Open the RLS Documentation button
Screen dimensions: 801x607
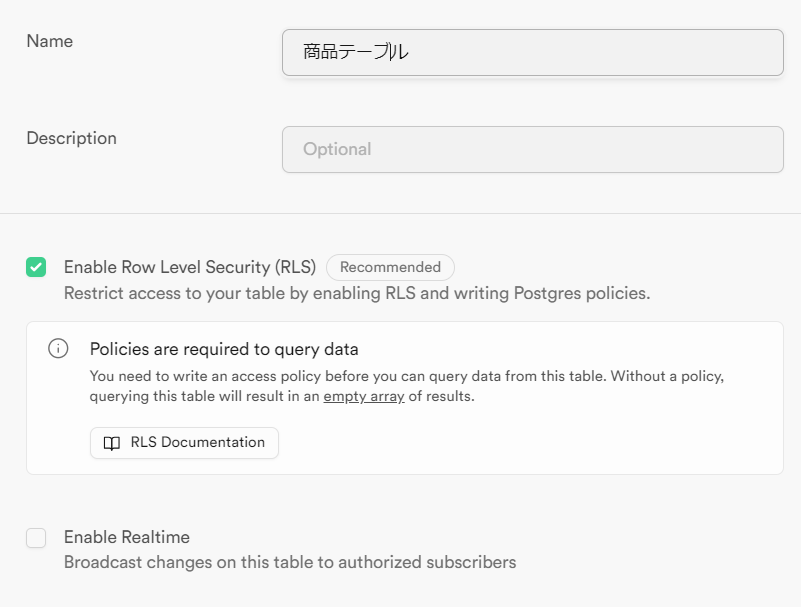point(184,443)
